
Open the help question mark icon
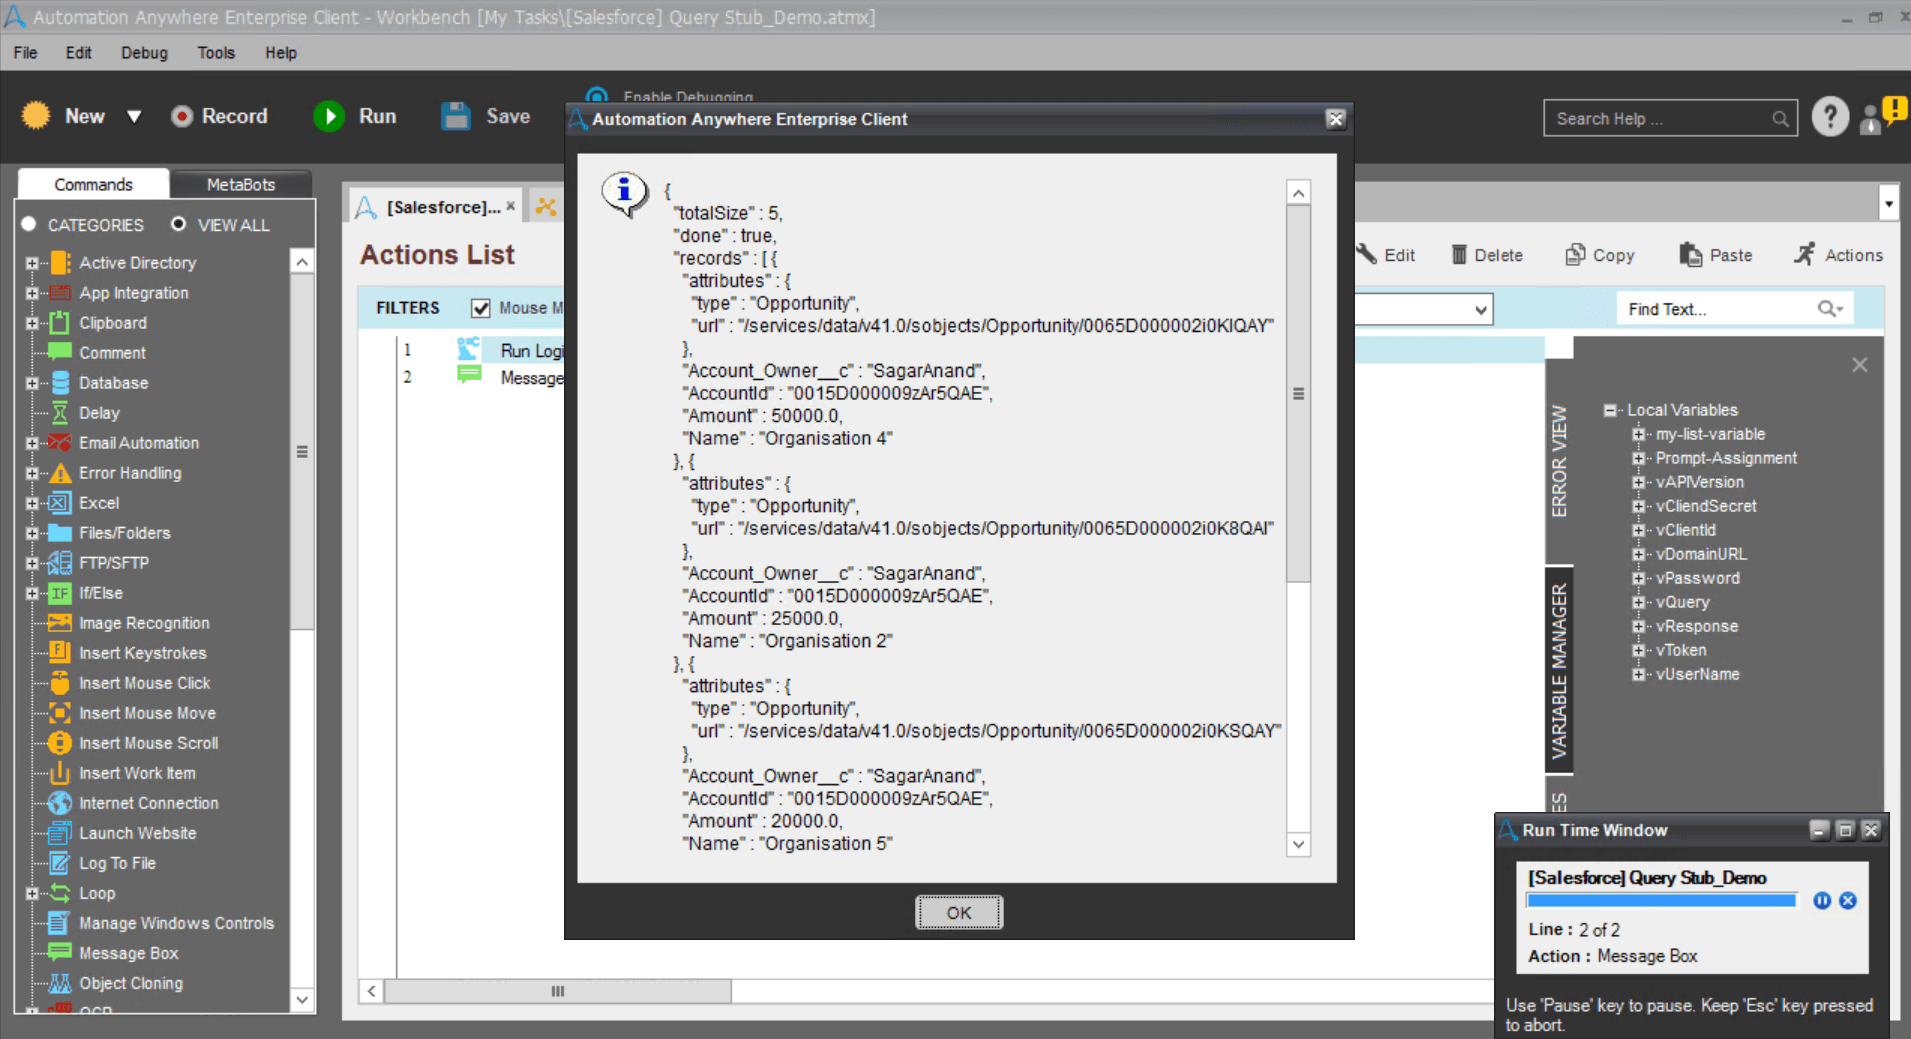pos(1830,117)
